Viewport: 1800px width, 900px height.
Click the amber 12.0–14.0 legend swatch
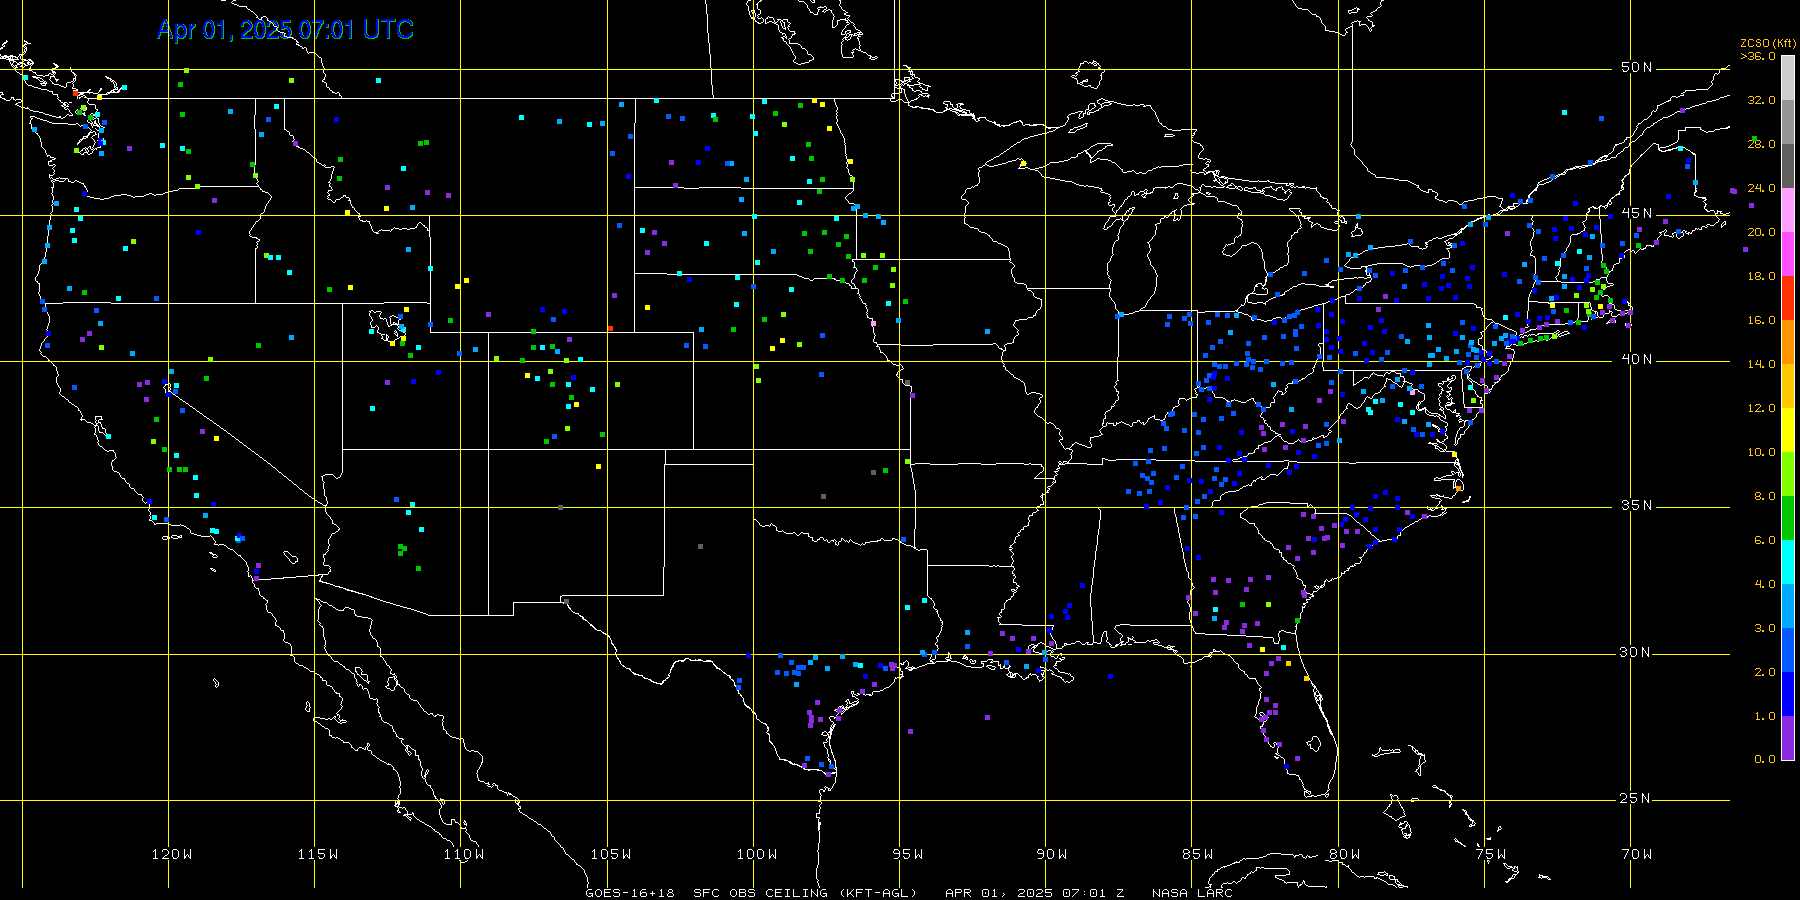point(1788,386)
